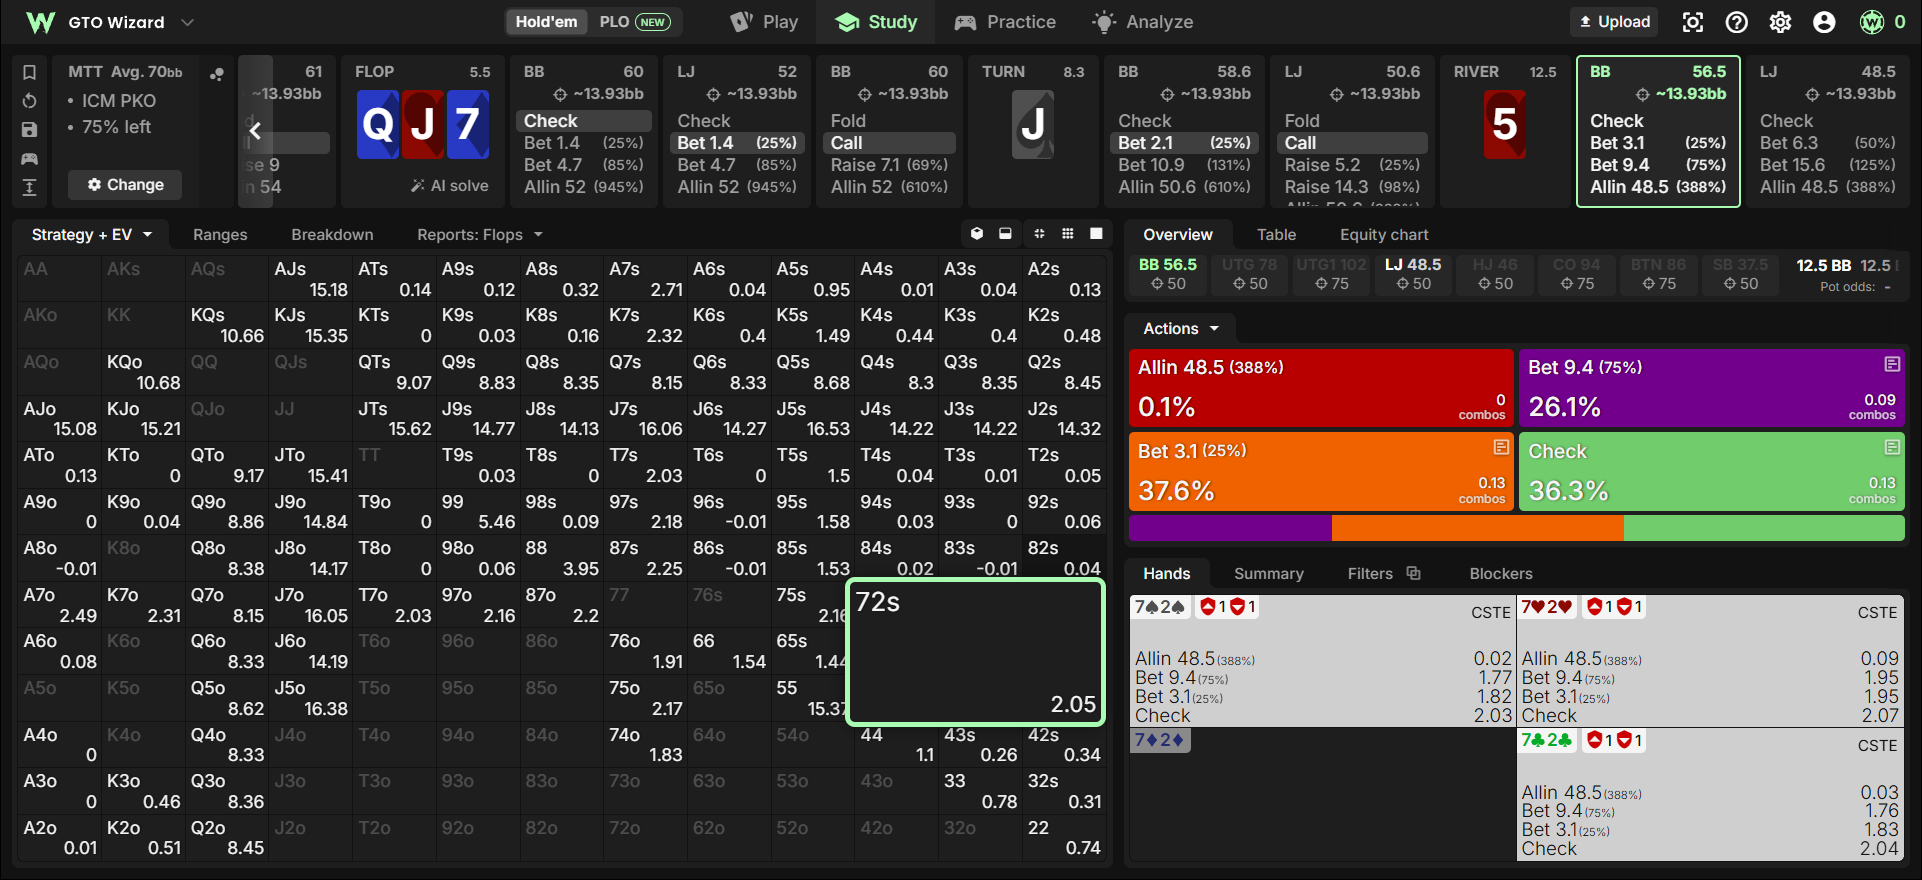This screenshot has width=1922, height=880.
Task: Click the detail icon on Check action box
Action: tap(1892, 447)
